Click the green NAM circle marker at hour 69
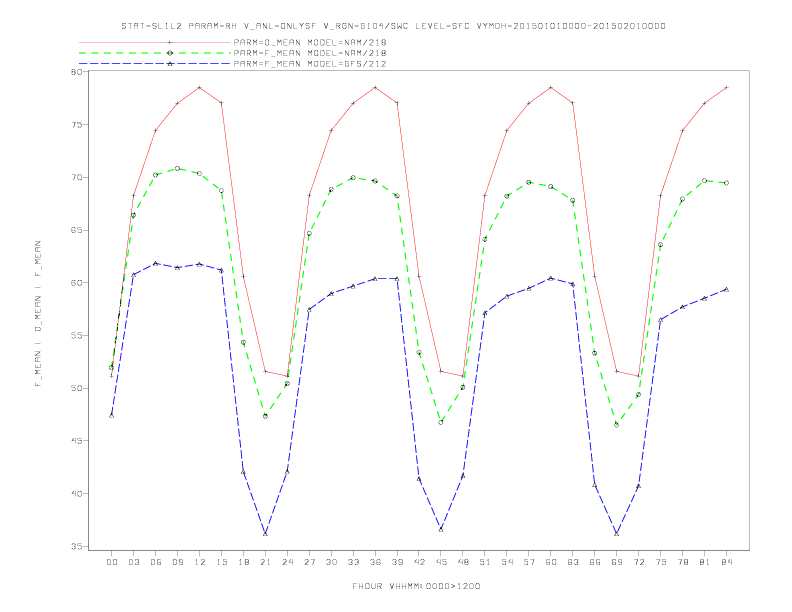The height and width of the screenshot is (612, 792). click(617, 425)
